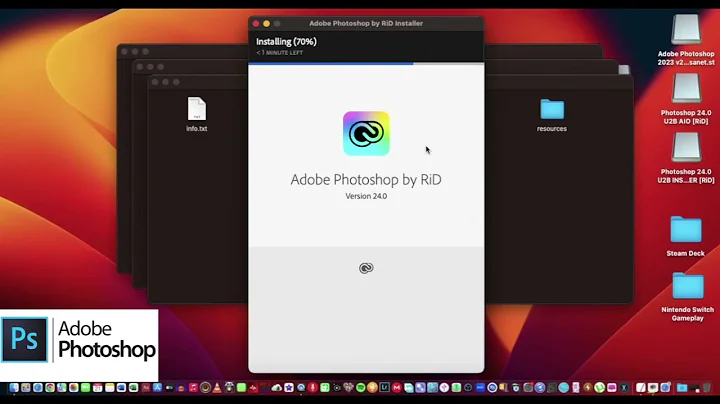Open Launchpad from the Dock
720x404 pixels.
click(x=26, y=388)
